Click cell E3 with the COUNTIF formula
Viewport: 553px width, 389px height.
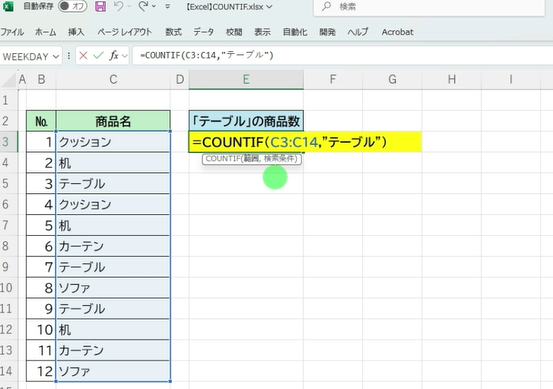tap(246, 142)
